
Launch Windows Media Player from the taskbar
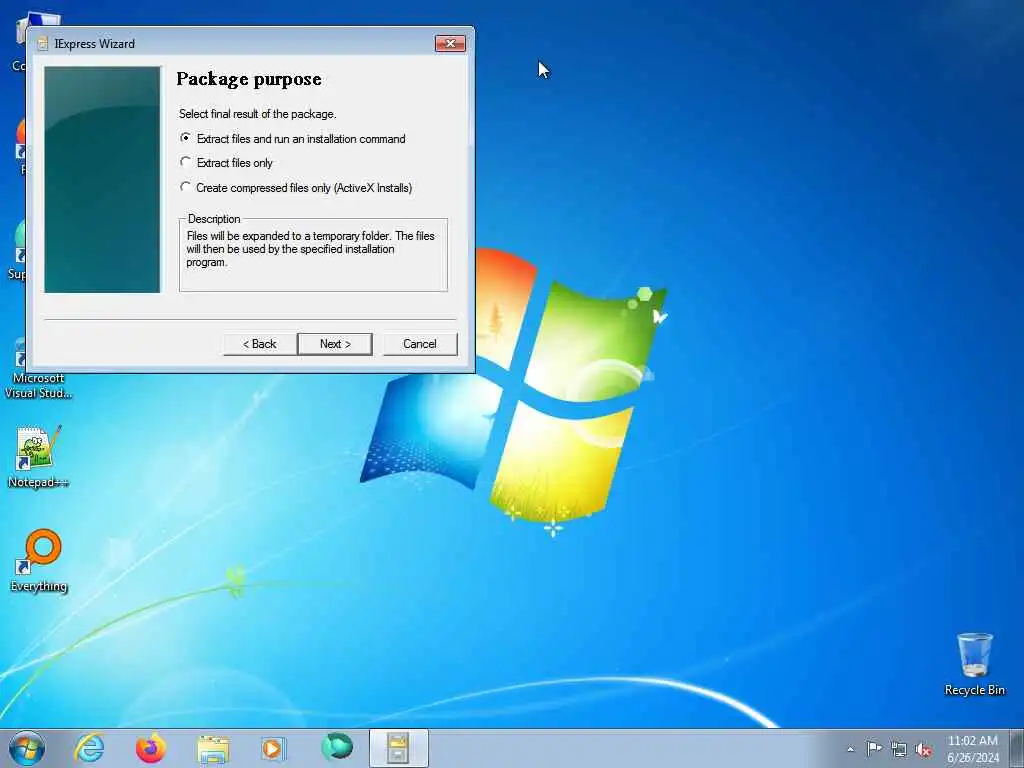point(273,748)
